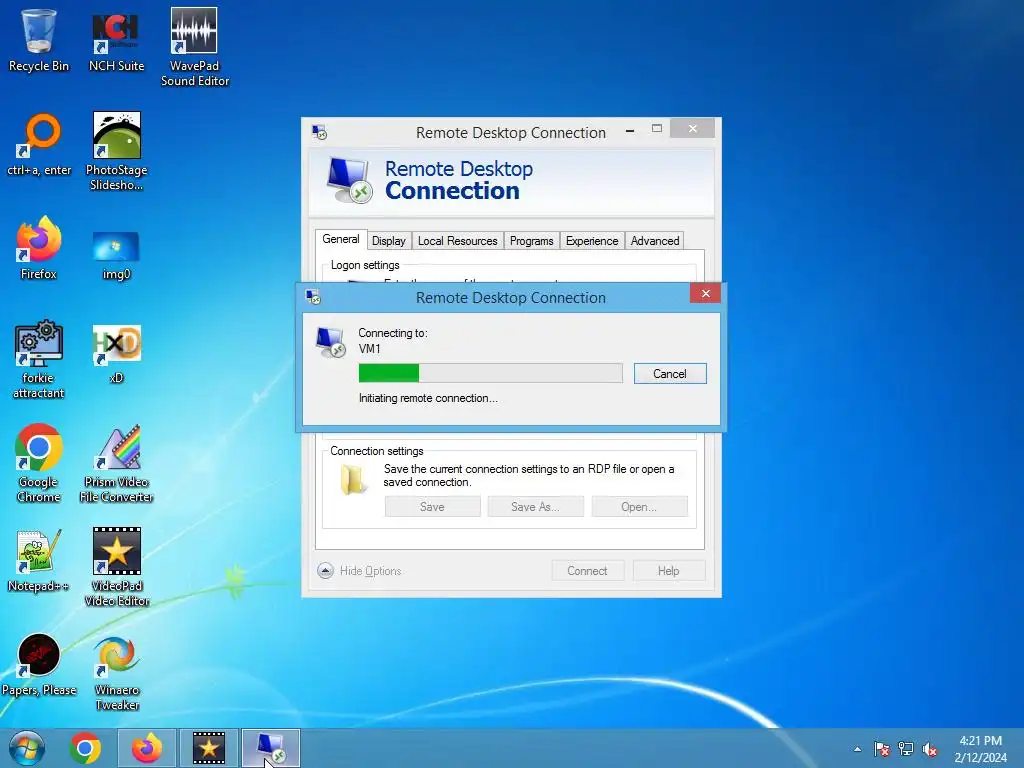This screenshot has width=1024, height=768.
Task: Open the Experience tab
Action: [592, 241]
